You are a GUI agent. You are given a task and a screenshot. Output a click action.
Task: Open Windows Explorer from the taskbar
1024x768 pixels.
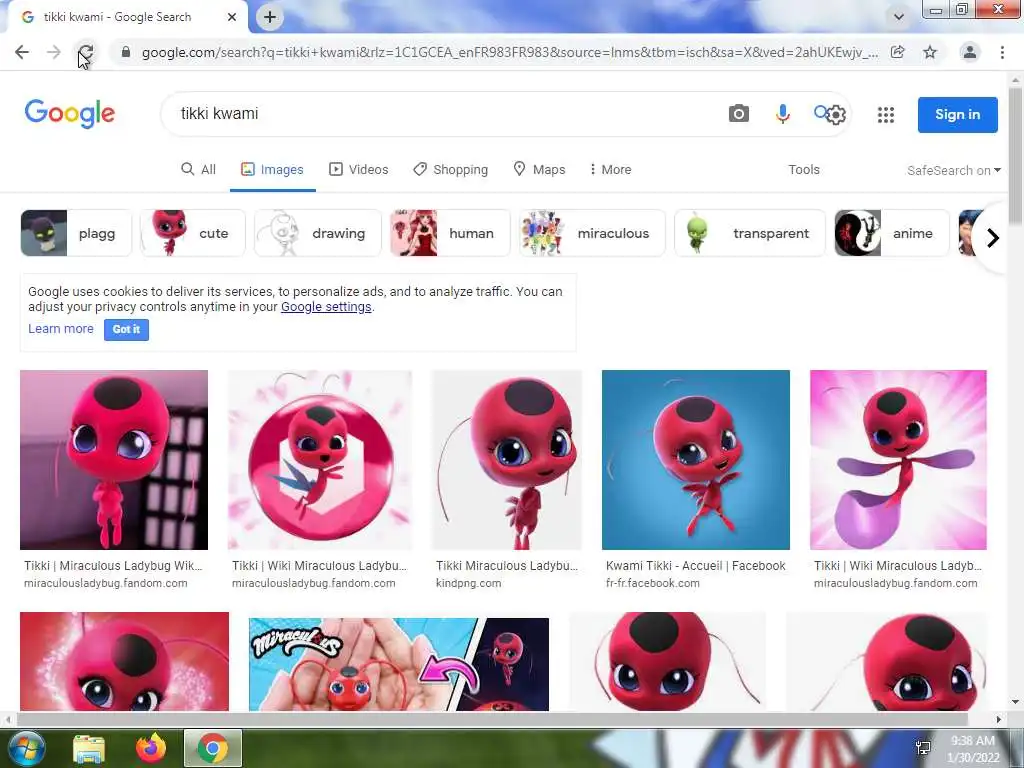pos(89,748)
